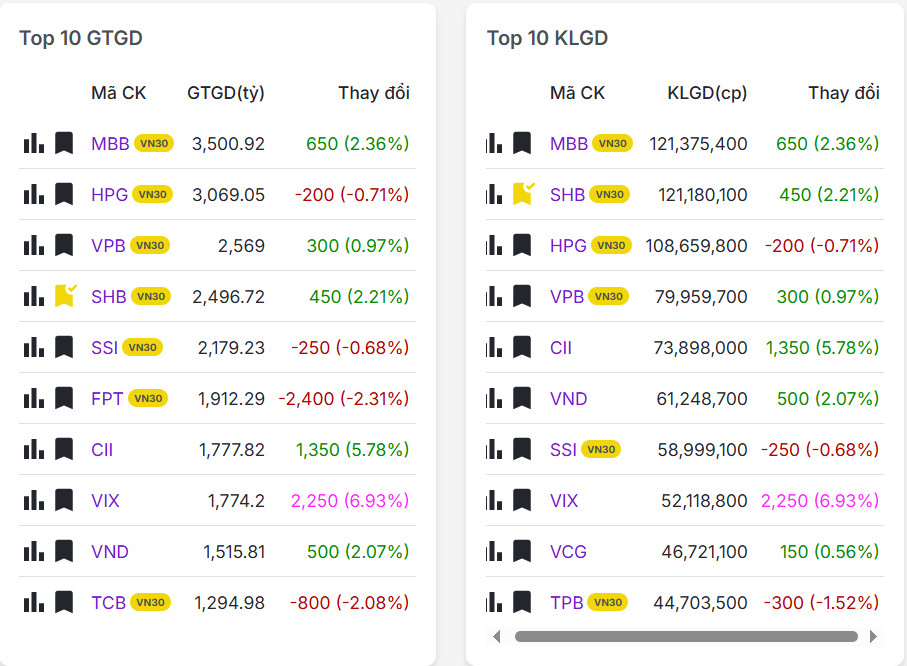907x666 pixels.
Task: Open chart icon for TPB in Top 10 KLGD
Action: pos(494,602)
